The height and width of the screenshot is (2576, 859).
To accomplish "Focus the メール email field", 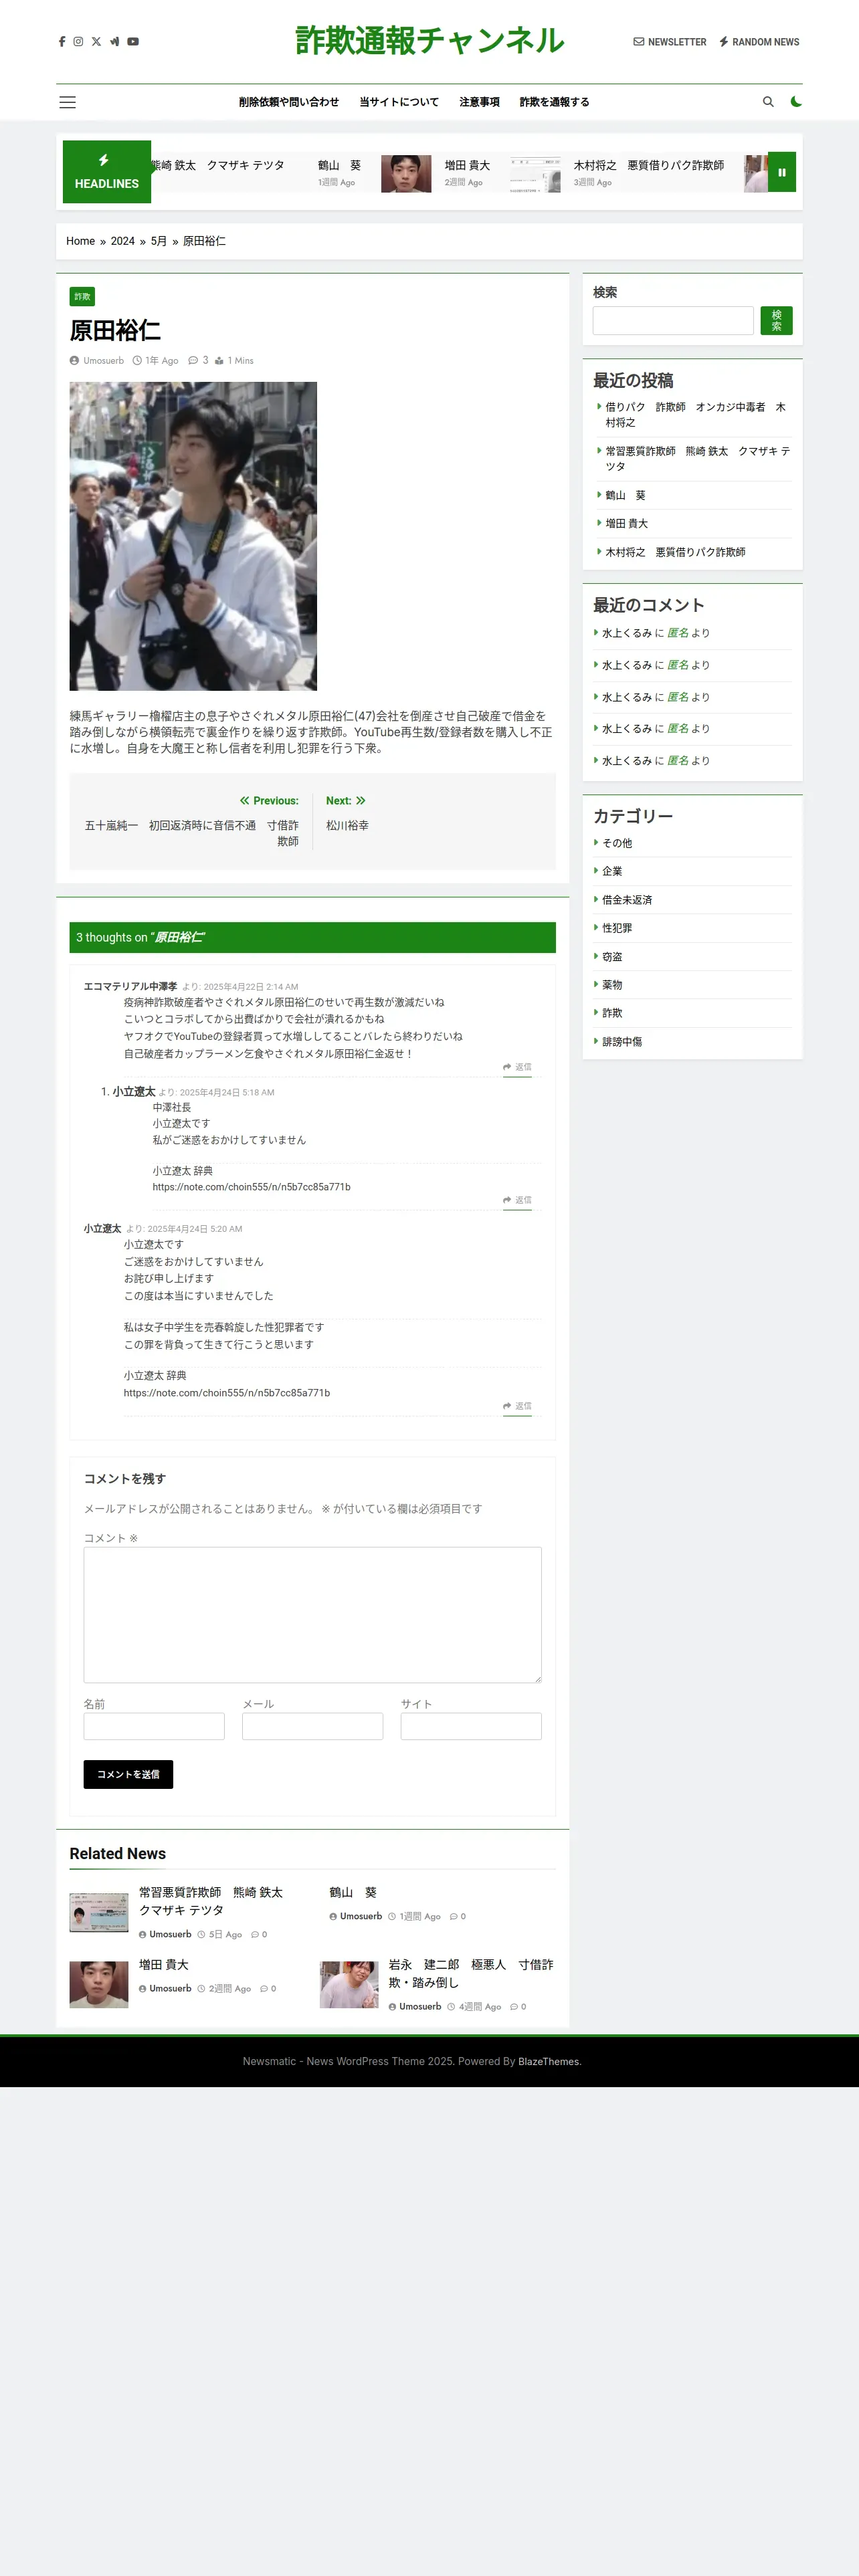I will [312, 1726].
